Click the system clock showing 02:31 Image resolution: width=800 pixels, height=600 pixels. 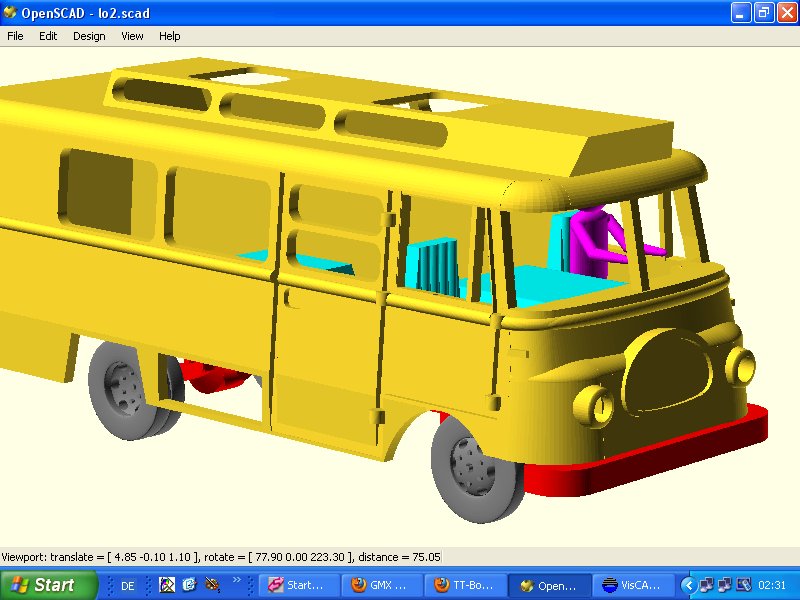[x=772, y=586]
